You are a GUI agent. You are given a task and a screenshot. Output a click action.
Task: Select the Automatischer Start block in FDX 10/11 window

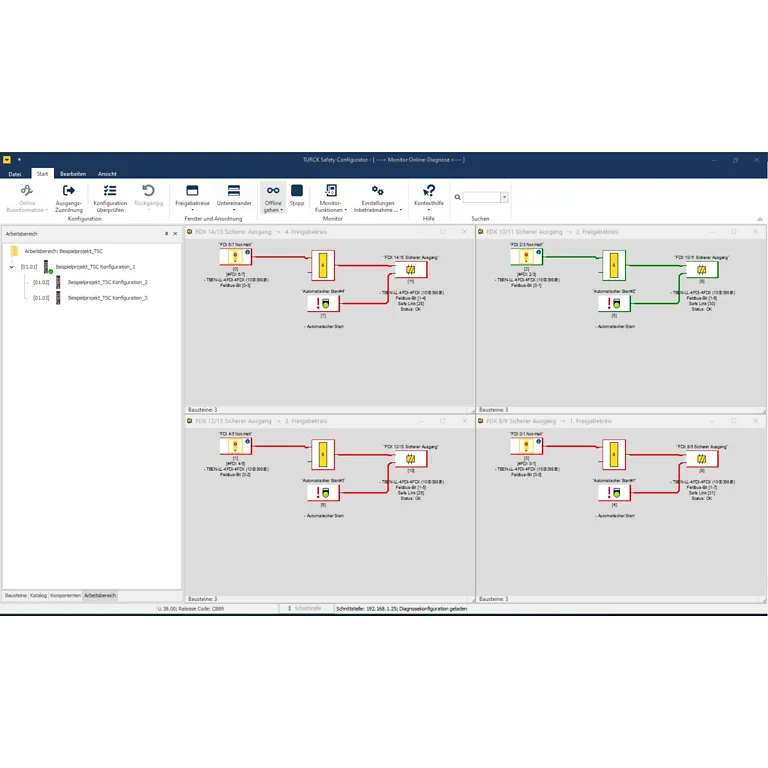[614, 304]
